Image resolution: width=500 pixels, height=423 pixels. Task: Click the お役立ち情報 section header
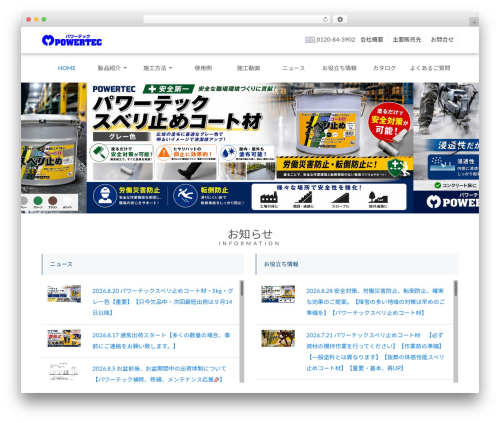pyautogui.click(x=357, y=264)
